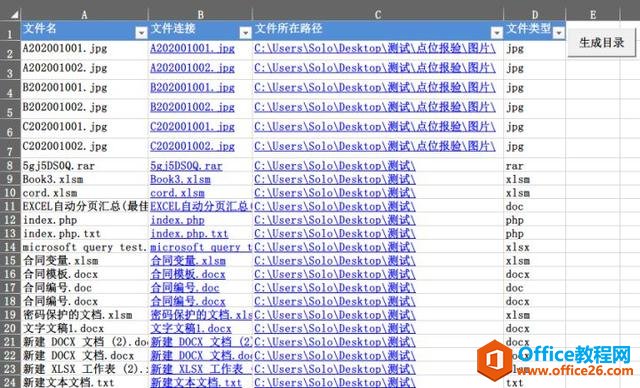Select the rar file type cell

tap(535, 166)
